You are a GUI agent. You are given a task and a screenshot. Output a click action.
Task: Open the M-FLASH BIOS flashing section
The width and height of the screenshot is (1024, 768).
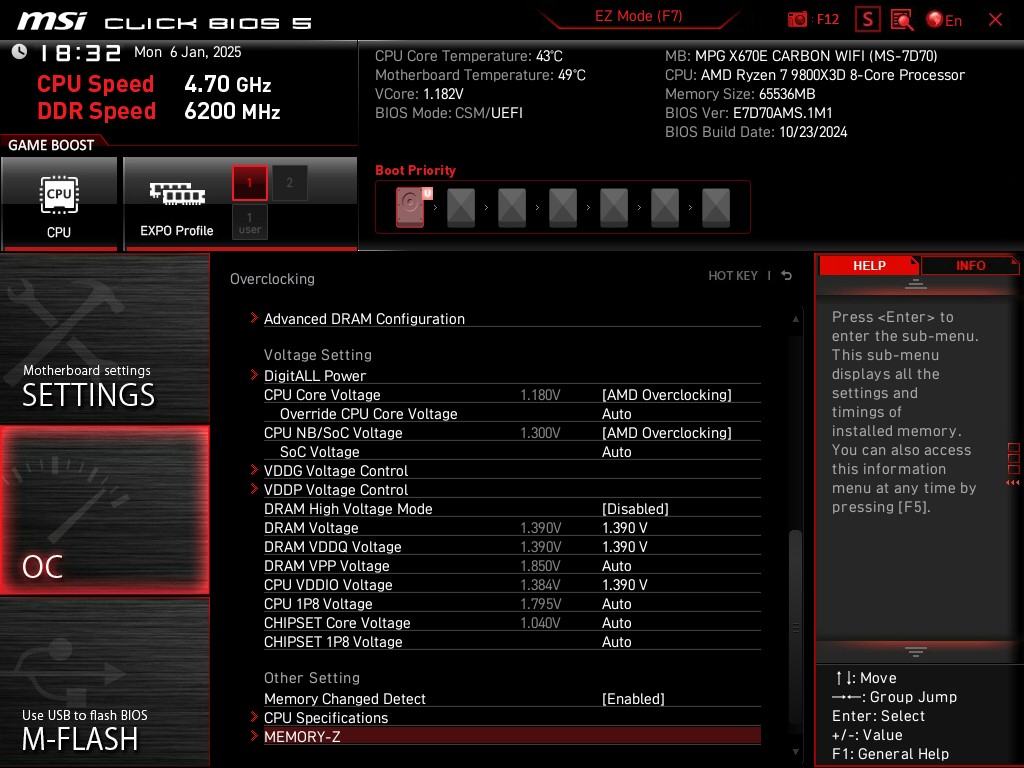(x=104, y=682)
